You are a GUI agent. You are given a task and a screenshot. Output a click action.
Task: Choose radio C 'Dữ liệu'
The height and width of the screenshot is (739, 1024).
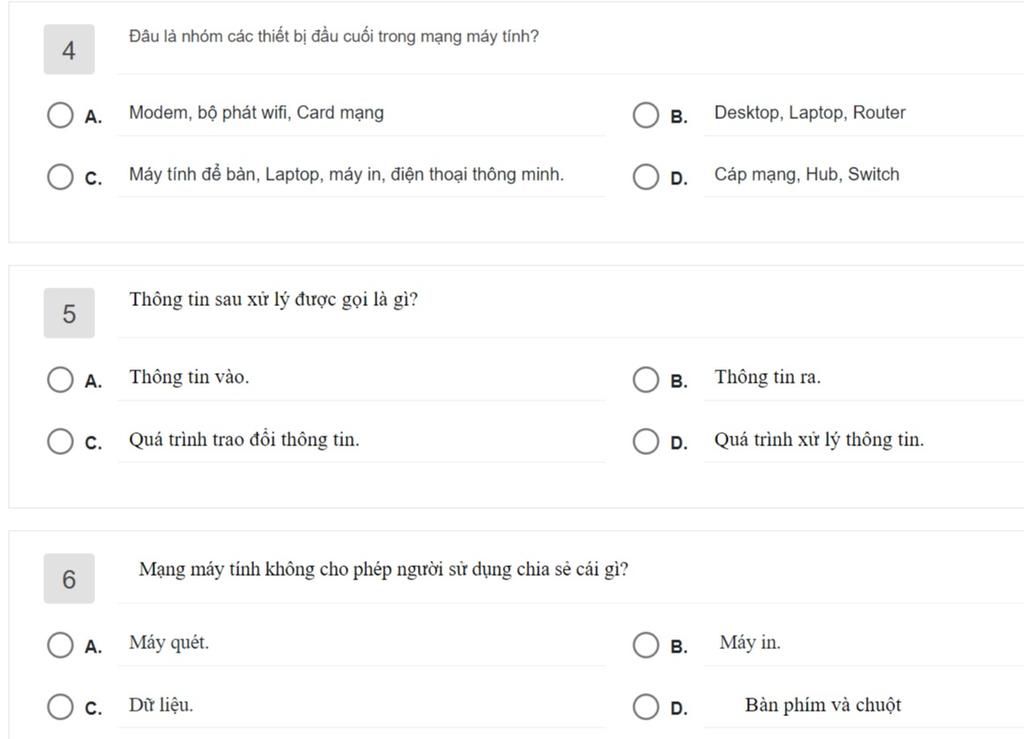tap(60, 706)
